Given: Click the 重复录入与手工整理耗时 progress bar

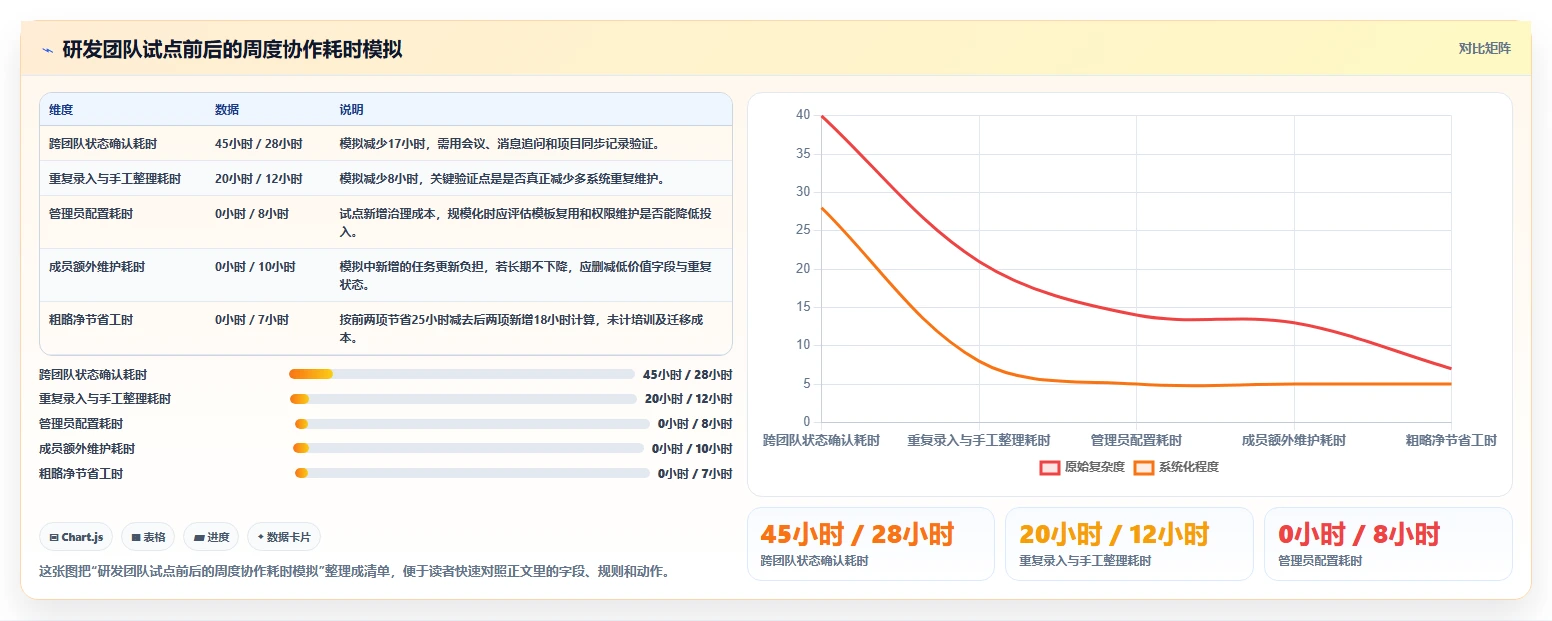Looking at the screenshot, I should (463, 399).
